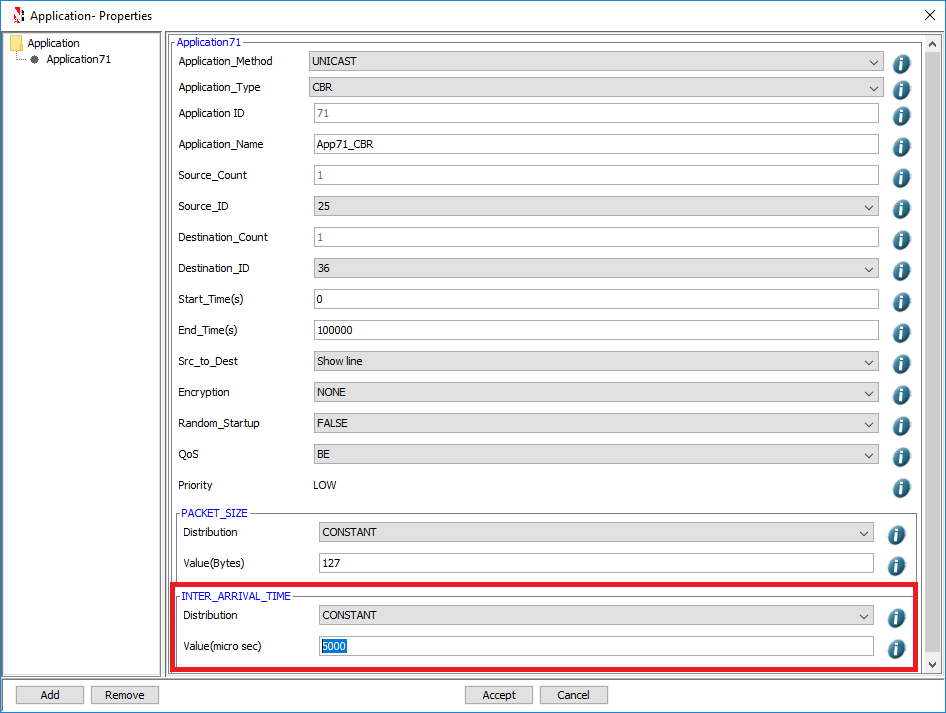Click the info icon for Start_Time(s)
The image size is (946, 713).
[901, 301]
